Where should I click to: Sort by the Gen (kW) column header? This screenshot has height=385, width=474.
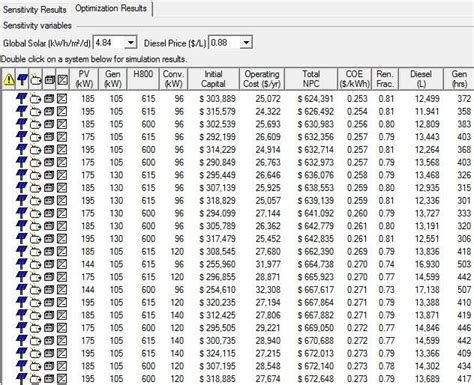pyautogui.click(x=113, y=79)
